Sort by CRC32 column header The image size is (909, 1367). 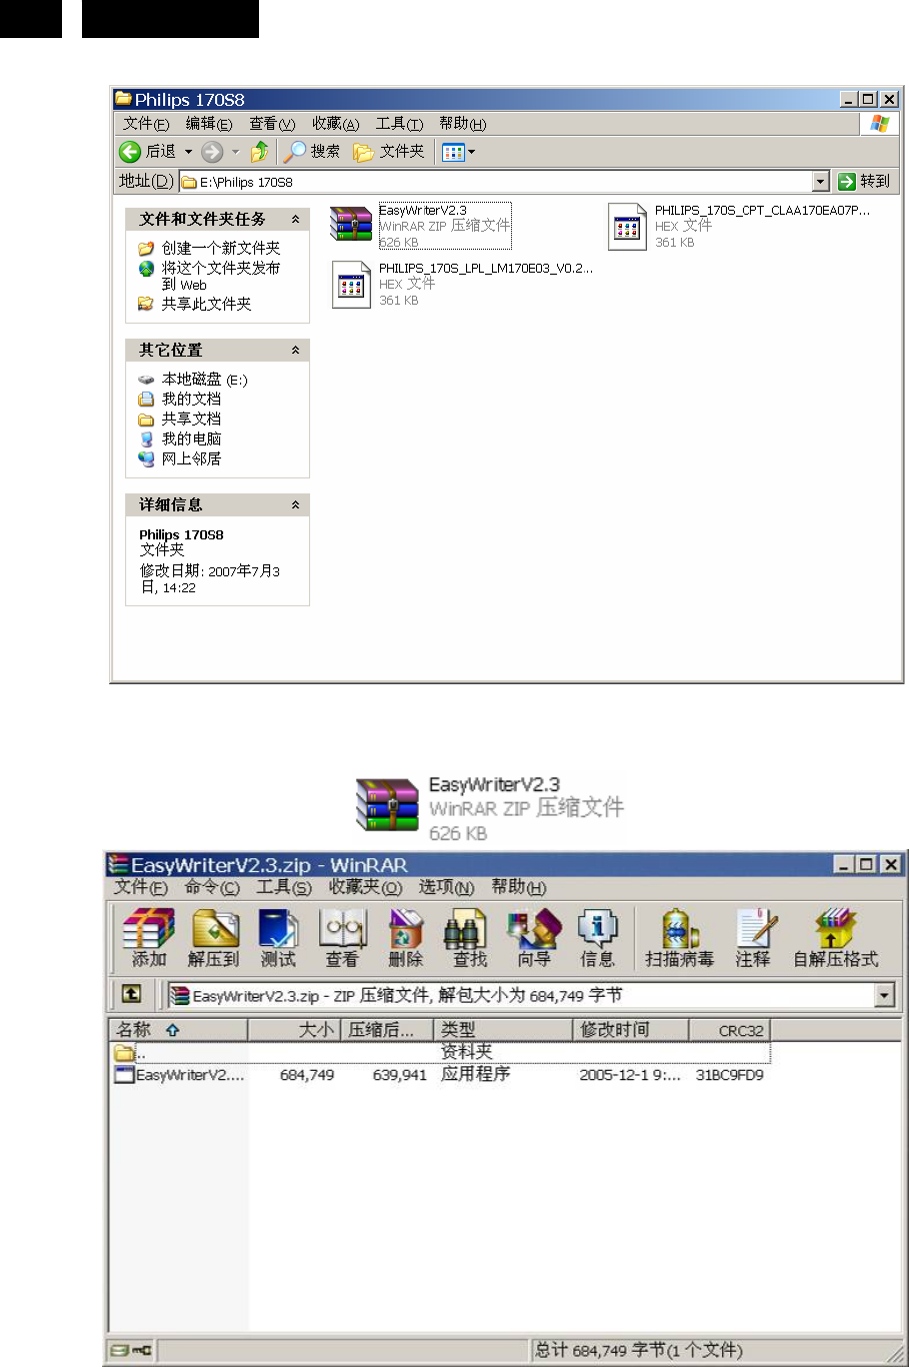coord(730,1030)
